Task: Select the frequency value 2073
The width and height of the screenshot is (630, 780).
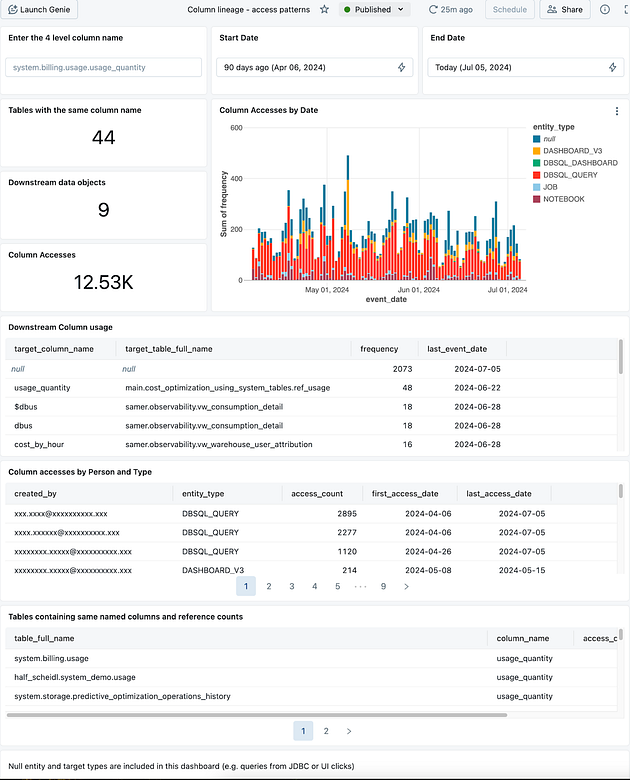Action: (x=402, y=369)
